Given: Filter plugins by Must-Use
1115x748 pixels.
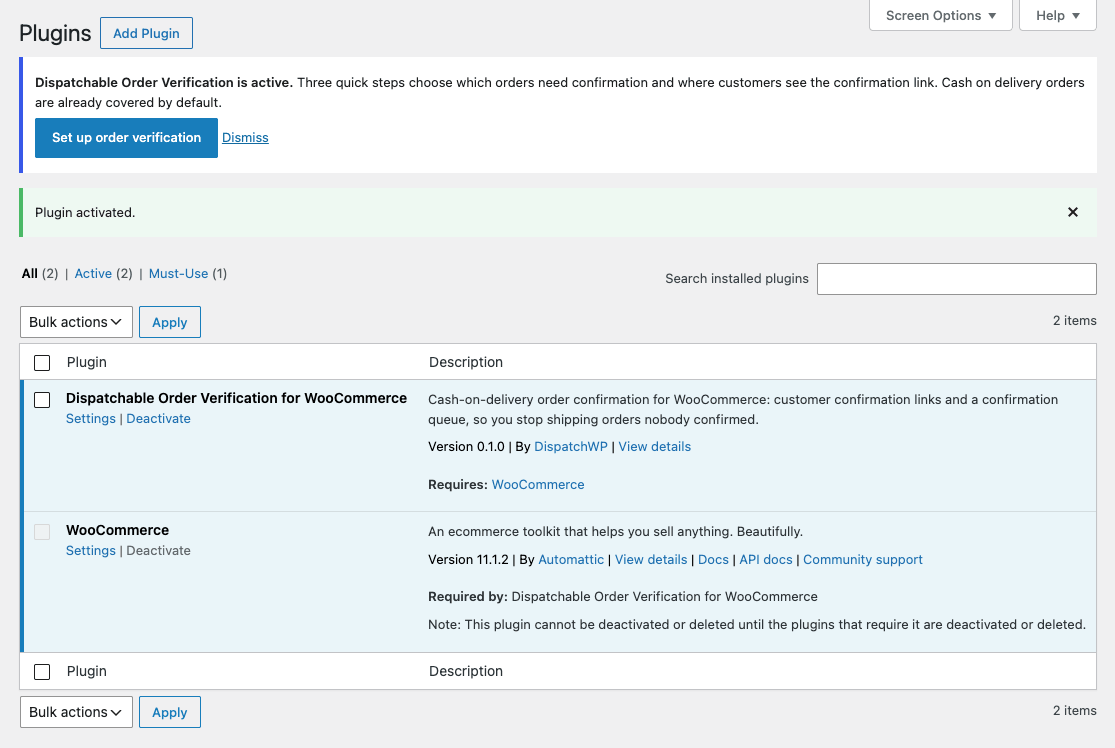Looking at the screenshot, I should tap(178, 274).
